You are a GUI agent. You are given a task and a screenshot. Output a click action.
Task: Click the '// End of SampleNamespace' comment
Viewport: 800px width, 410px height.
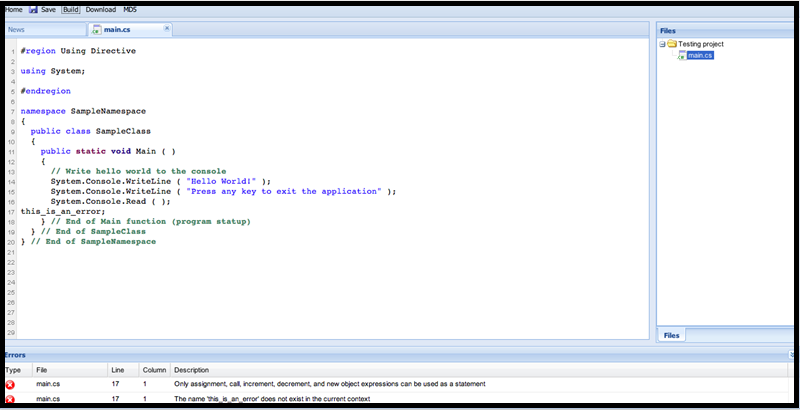click(93, 242)
